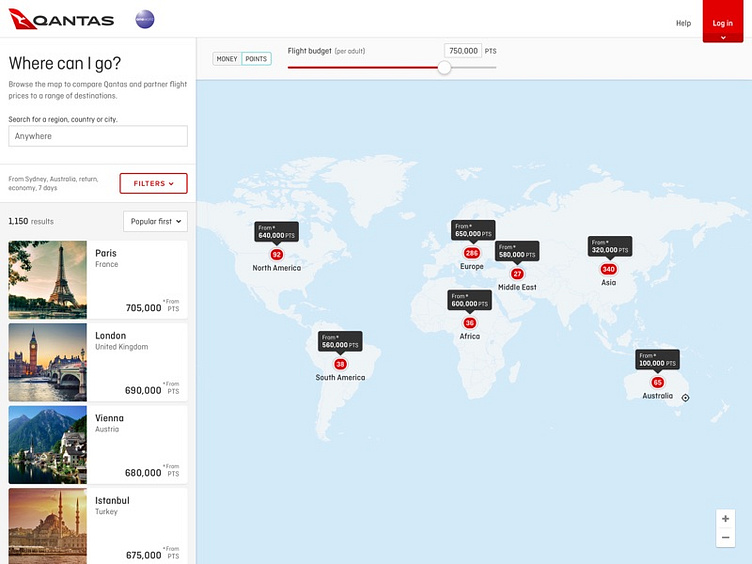
Task: Zoom in on the map
Action: click(x=726, y=518)
